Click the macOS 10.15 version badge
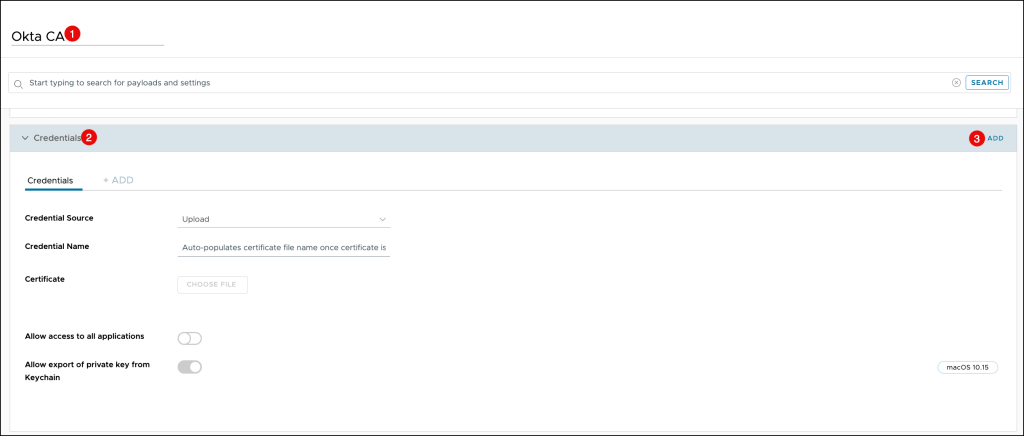This screenshot has width=1024, height=436. (x=967, y=367)
